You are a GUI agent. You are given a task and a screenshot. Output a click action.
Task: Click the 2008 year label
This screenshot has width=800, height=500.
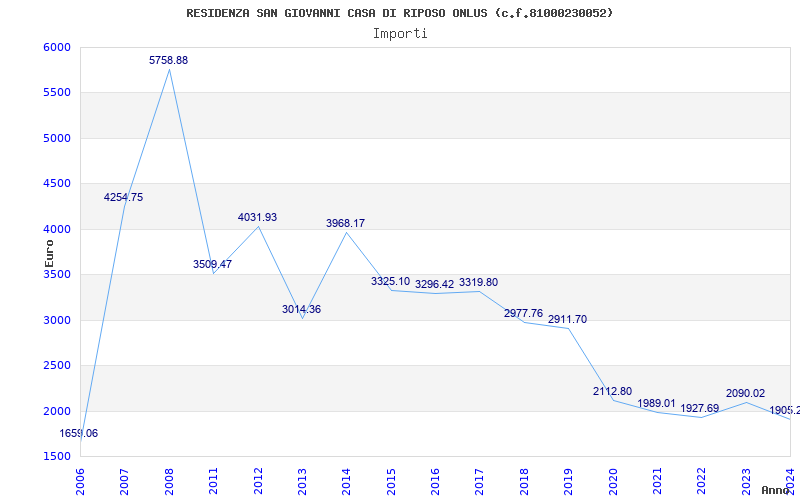(169, 482)
